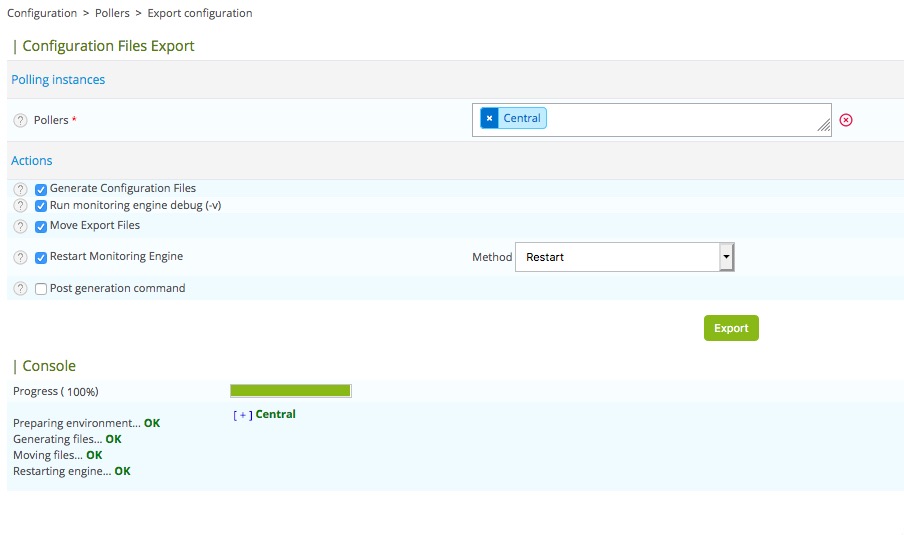Expand Central console output with plus sign

click(242, 415)
